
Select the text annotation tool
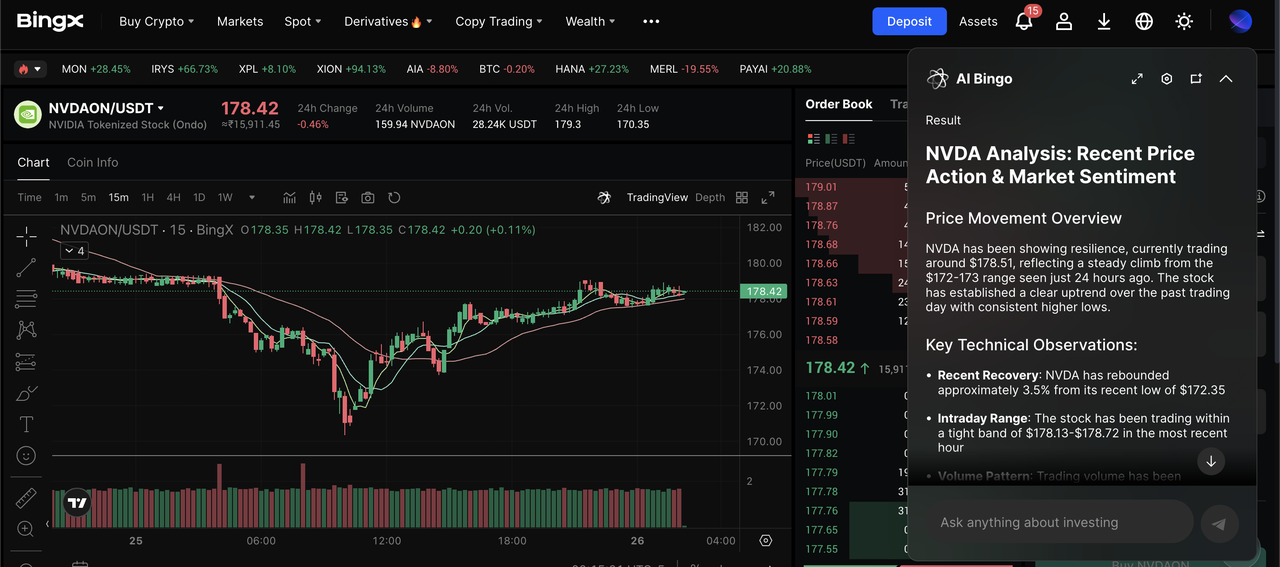click(x=27, y=424)
